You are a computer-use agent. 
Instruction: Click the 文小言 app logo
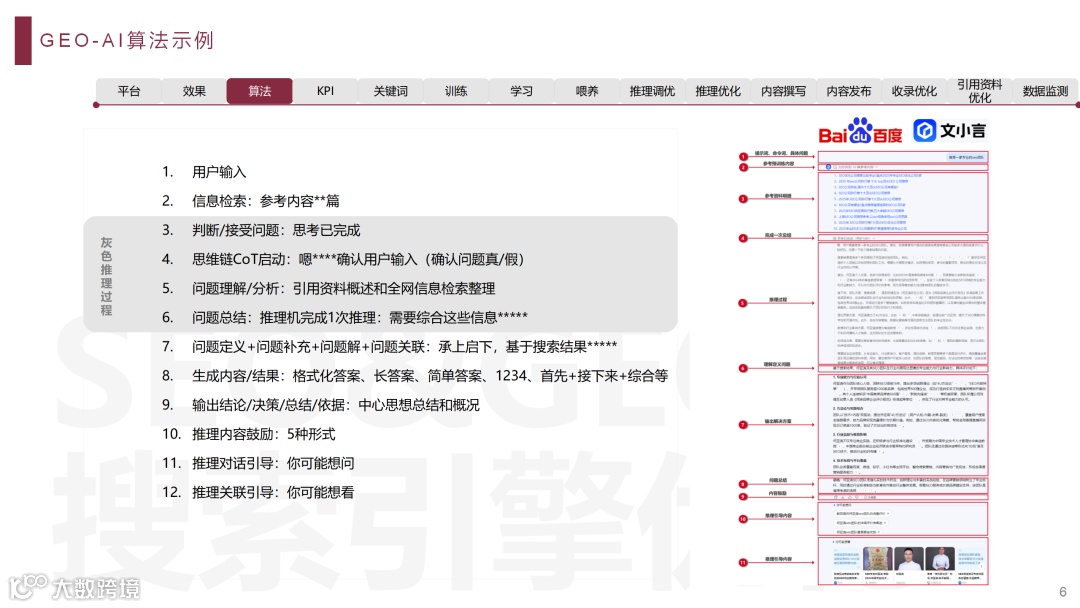tap(950, 130)
